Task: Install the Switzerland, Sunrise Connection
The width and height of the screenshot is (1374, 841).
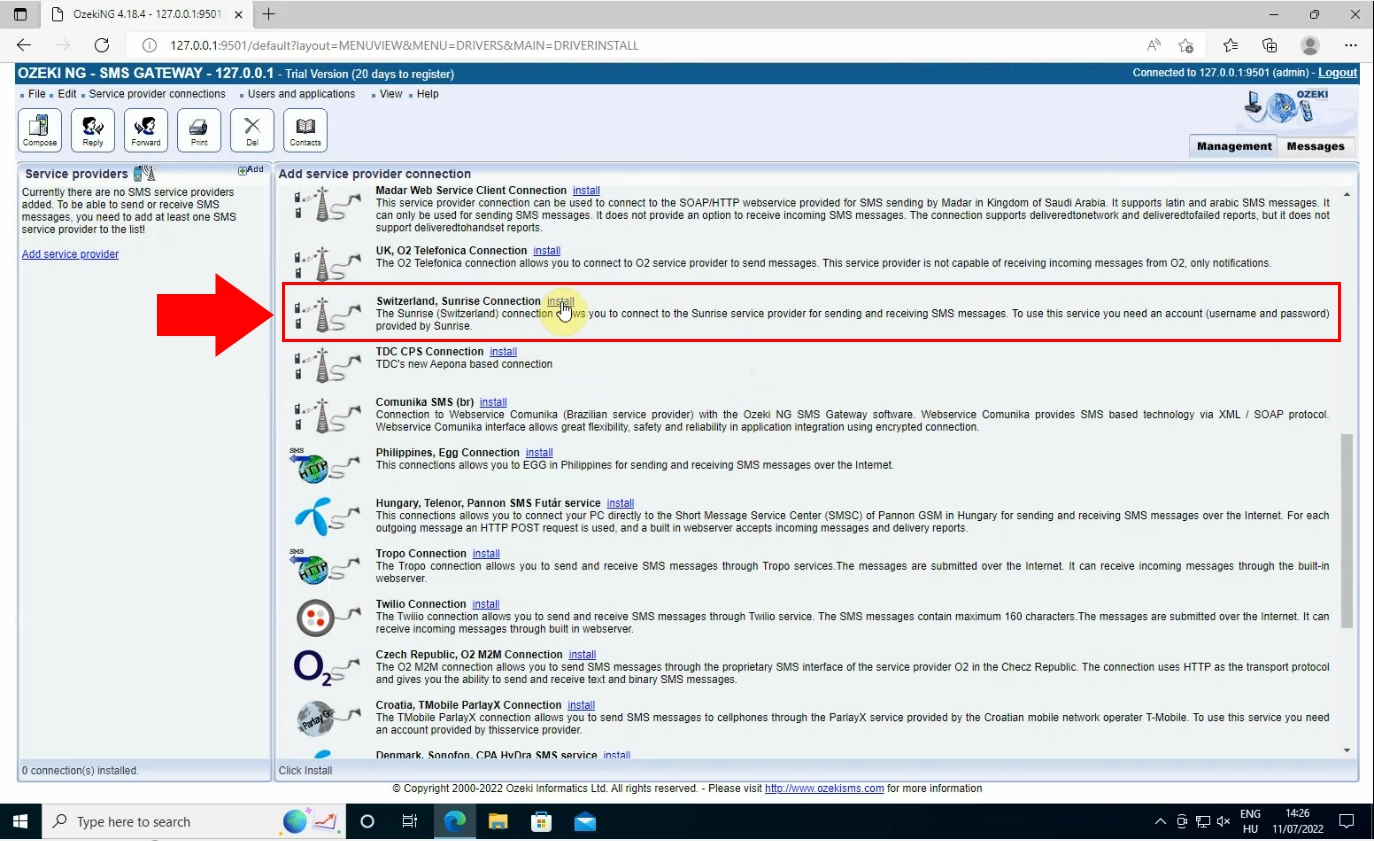Action: click(561, 301)
